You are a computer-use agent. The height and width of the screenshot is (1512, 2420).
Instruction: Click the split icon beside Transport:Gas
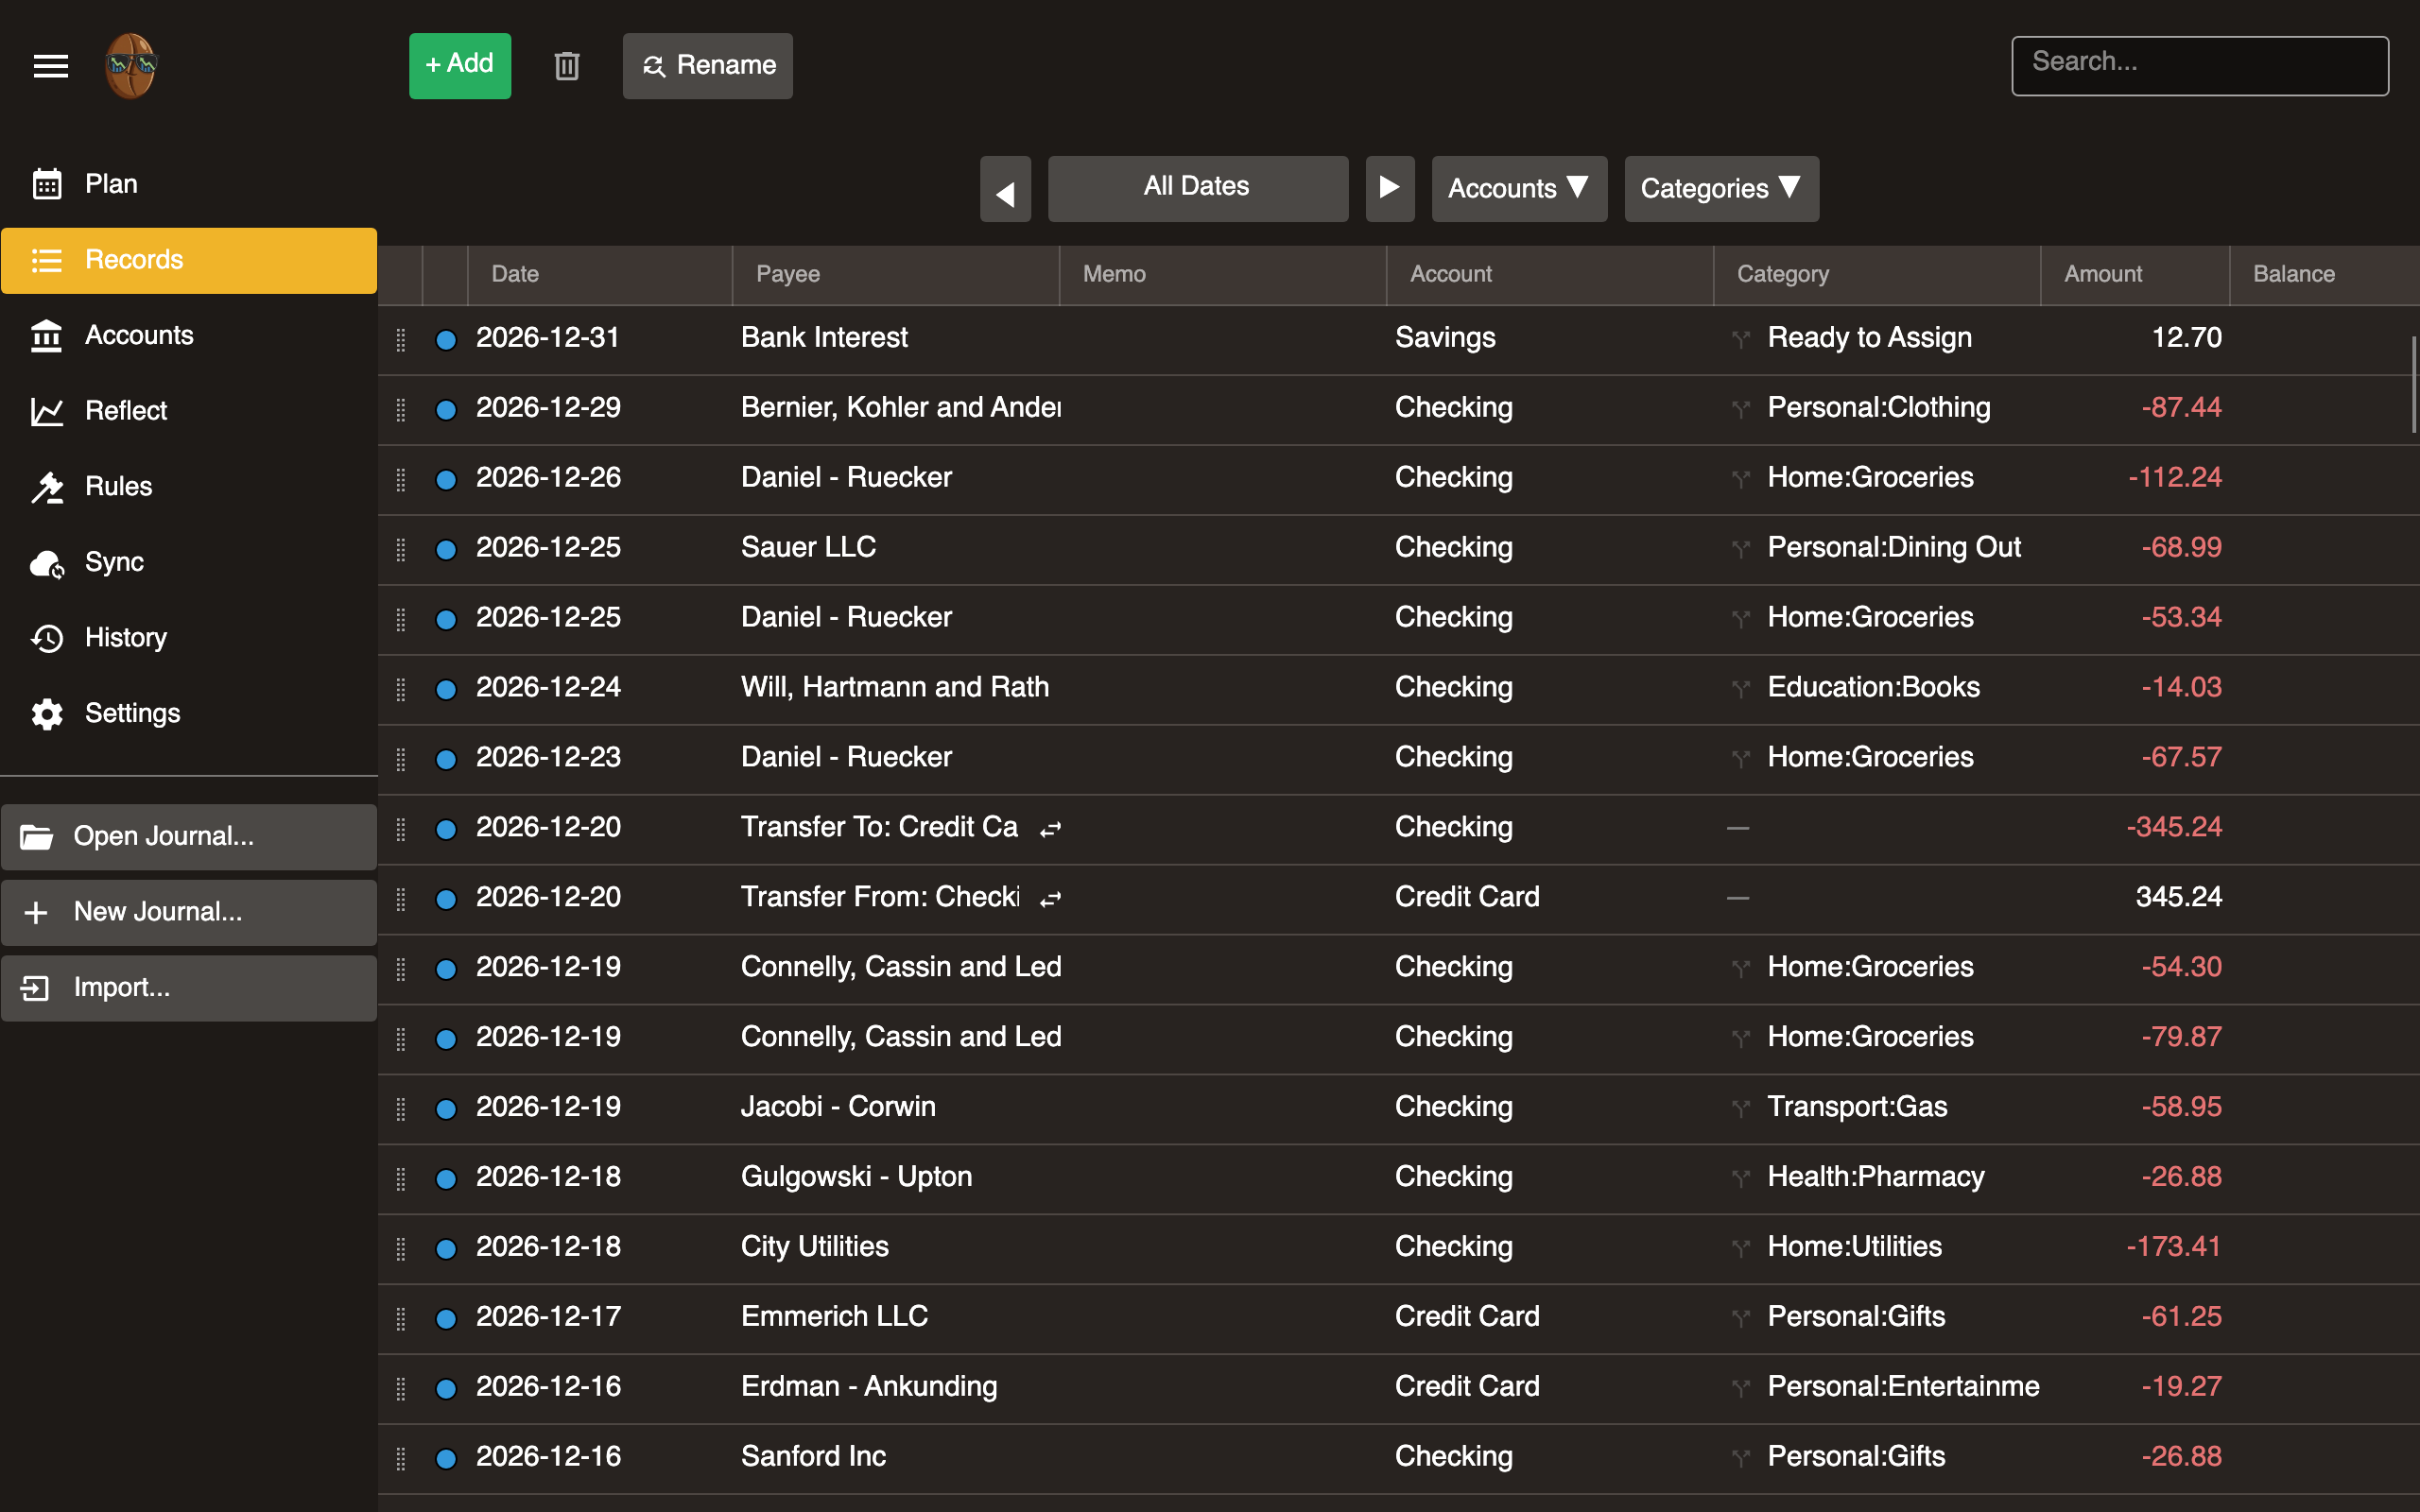click(x=1741, y=1108)
